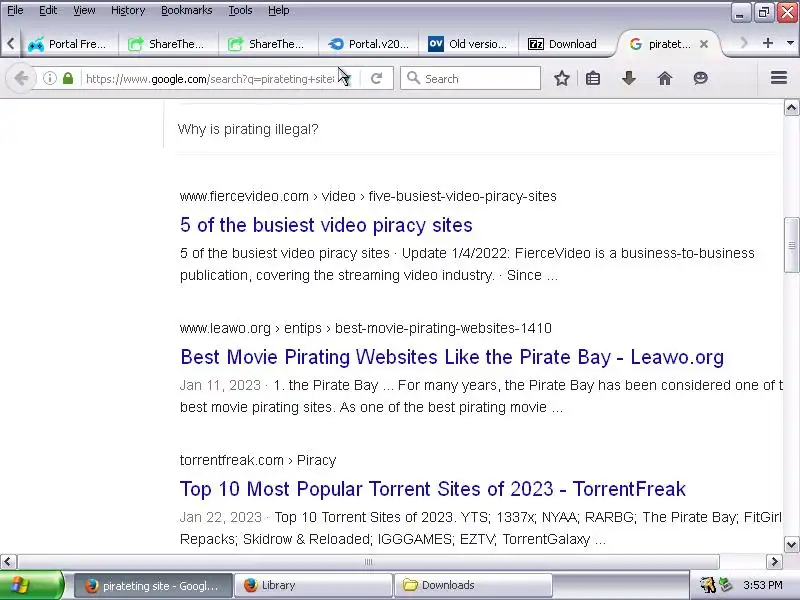This screenshot has width=800, height=600.
Task: Show your bookmarks list icon
Action: coord(593,79)
